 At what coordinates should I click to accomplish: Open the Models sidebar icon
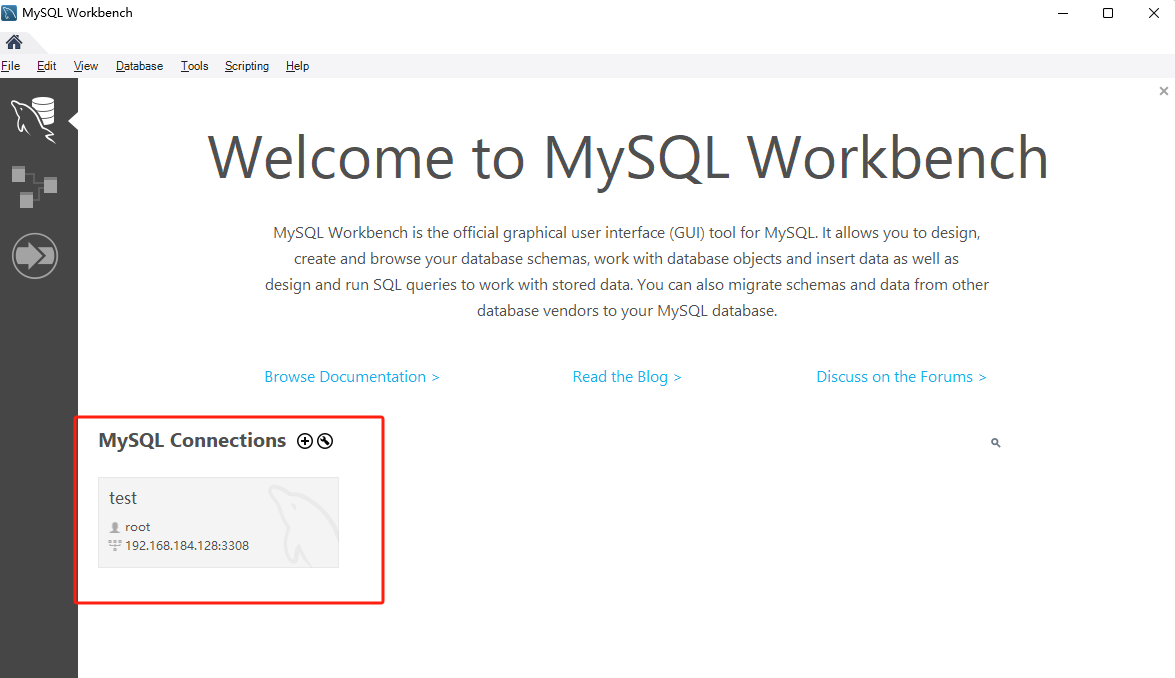click(x=34, y=187)
